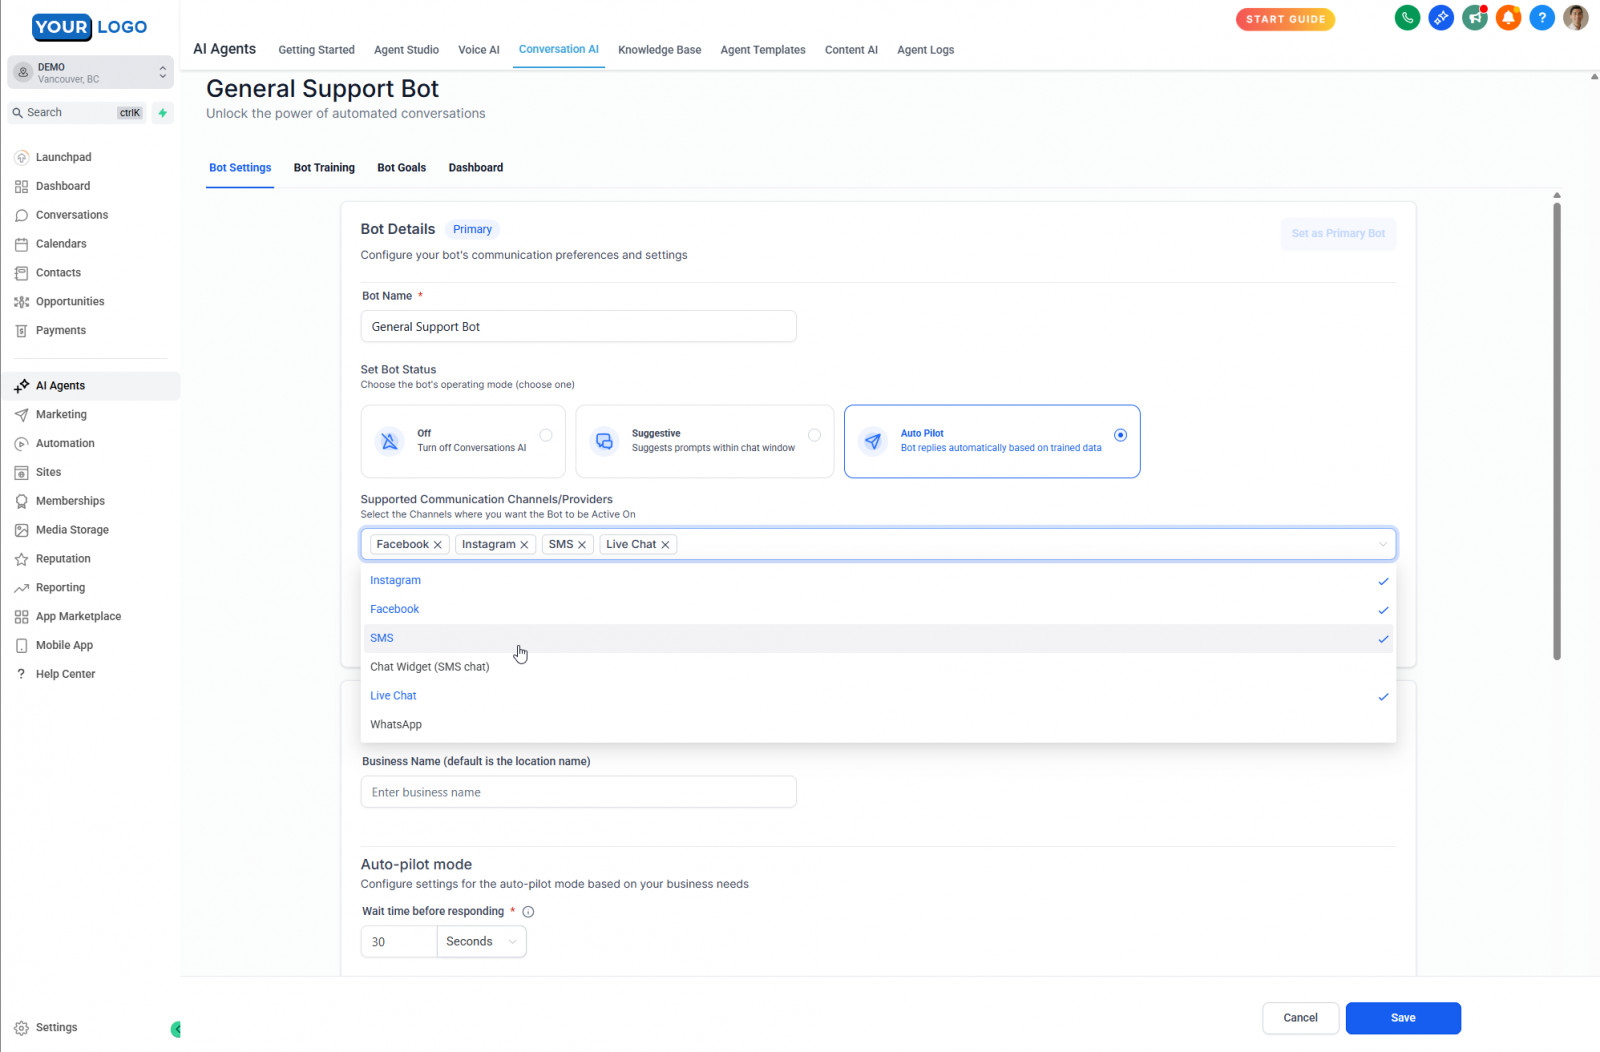
Task: Collapse the communication channels dropdown arrow
Action: [1382, 545]
